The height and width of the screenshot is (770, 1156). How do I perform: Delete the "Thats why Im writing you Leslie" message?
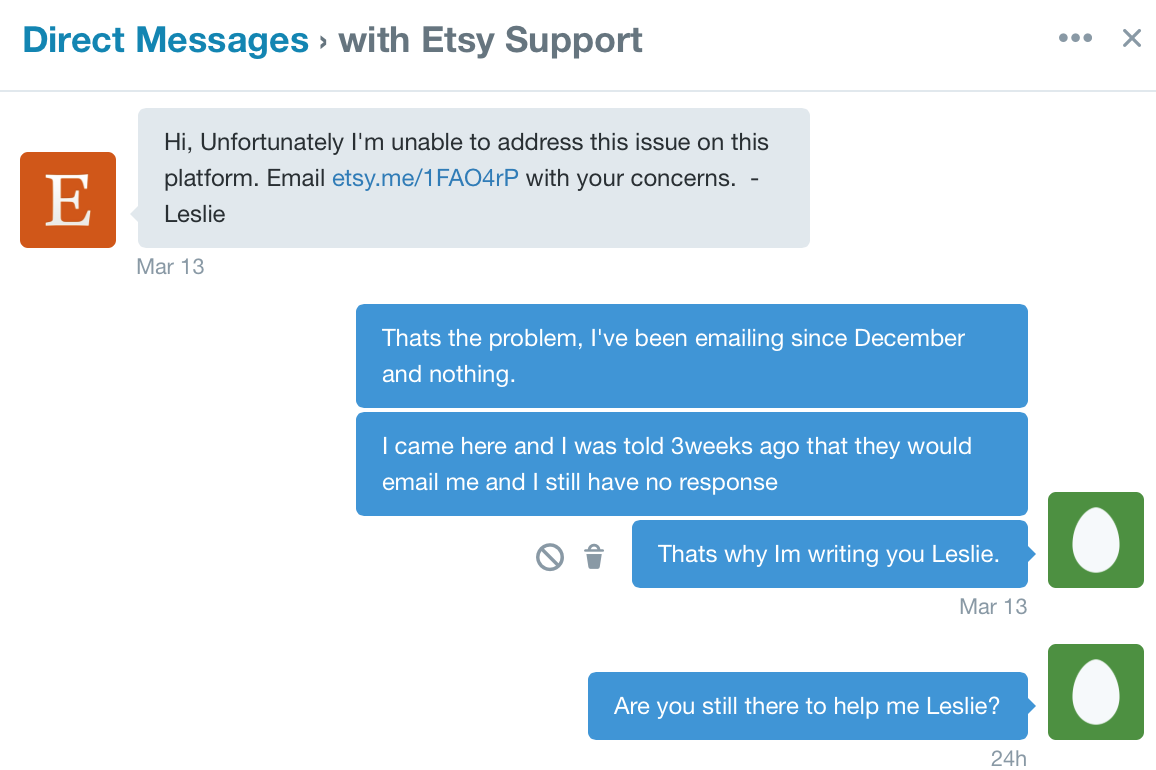594,558
